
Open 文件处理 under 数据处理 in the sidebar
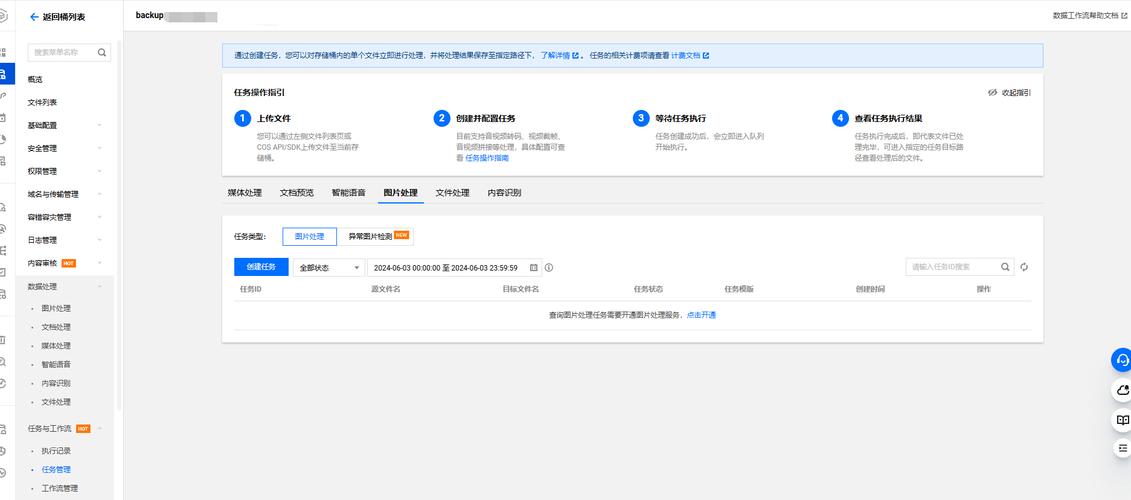tap(56, 402)
